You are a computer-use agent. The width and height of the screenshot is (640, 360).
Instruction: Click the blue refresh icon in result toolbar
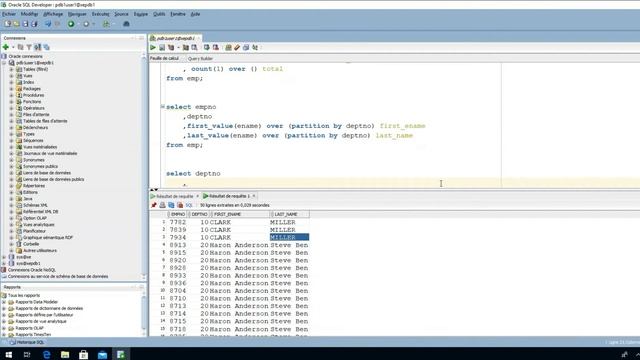(x=171, y=205)
